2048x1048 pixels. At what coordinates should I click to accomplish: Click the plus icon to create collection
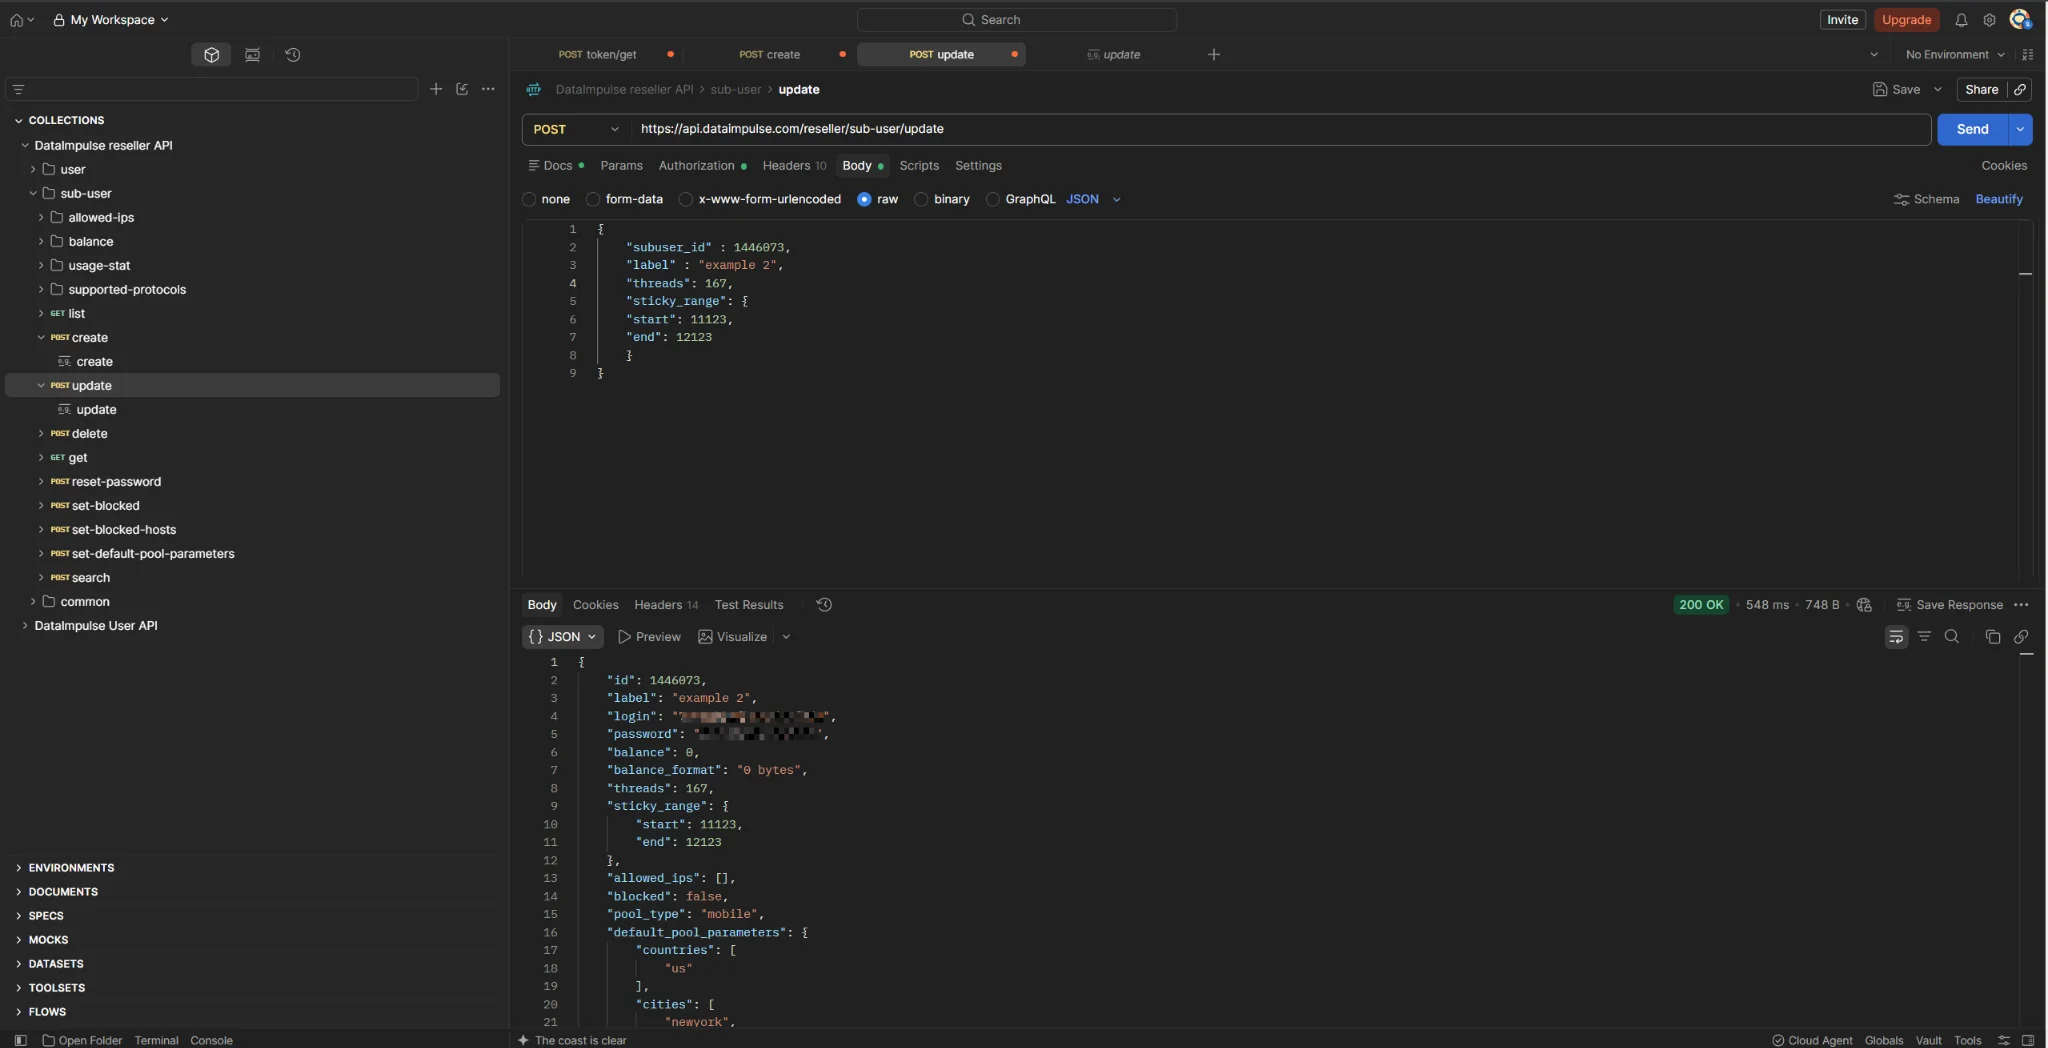click(x=436, y=89)
